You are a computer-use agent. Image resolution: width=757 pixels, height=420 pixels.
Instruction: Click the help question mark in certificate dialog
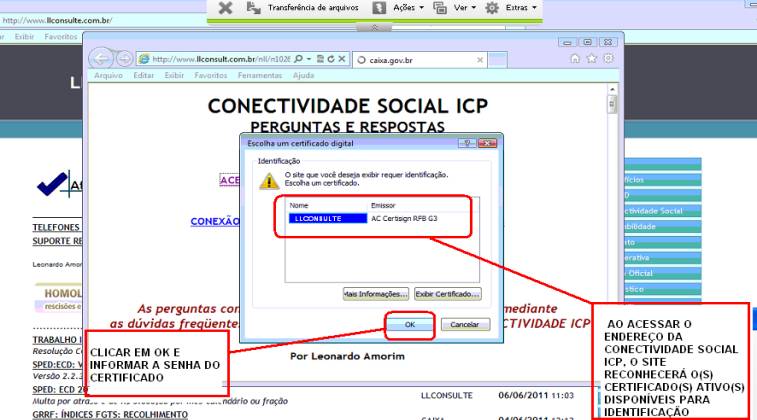pos(467,143)
